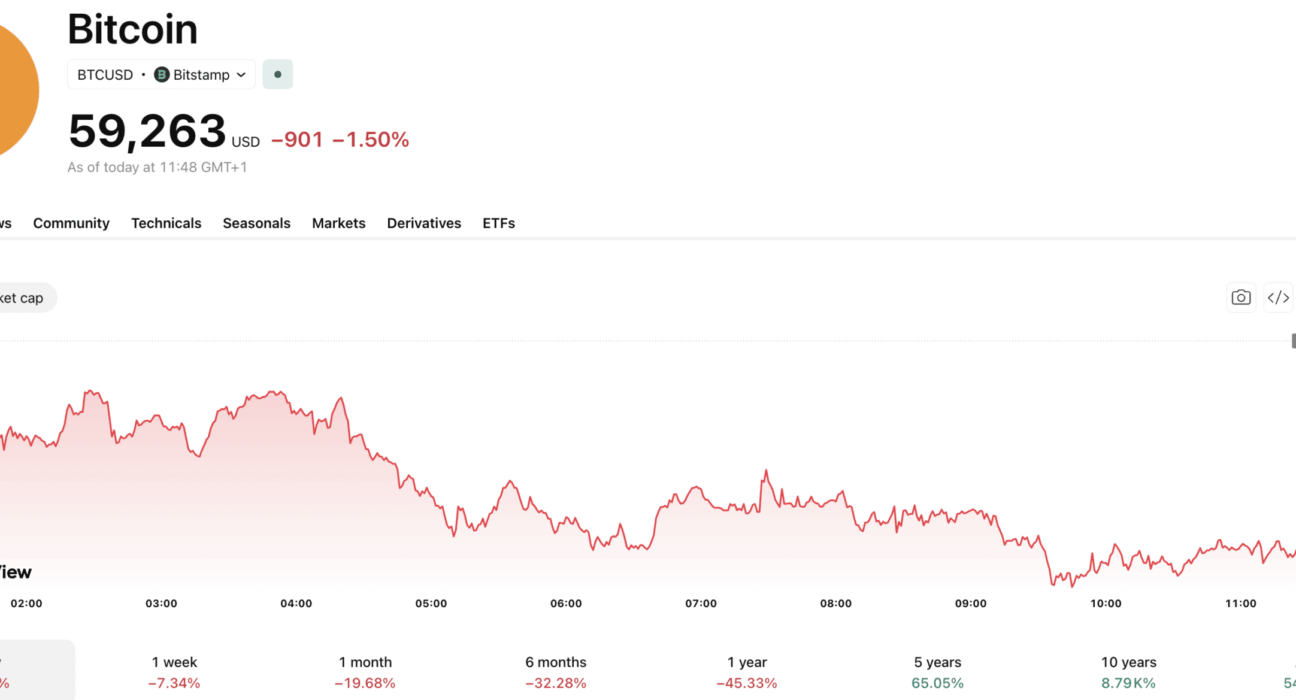Viewport: 1296px width, 700px height.
Task: Click the Bitstamp exchange logo icon
Action: pyautogui.click(x=161, y=75)
